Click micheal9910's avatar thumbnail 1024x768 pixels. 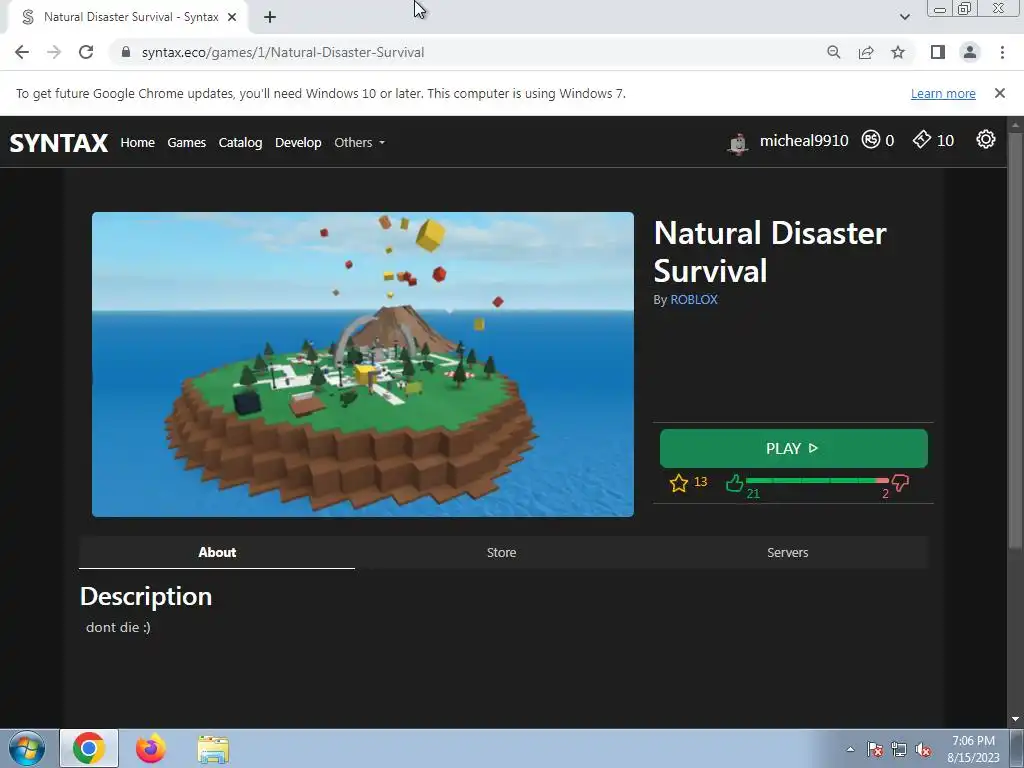tap(739, 143)
